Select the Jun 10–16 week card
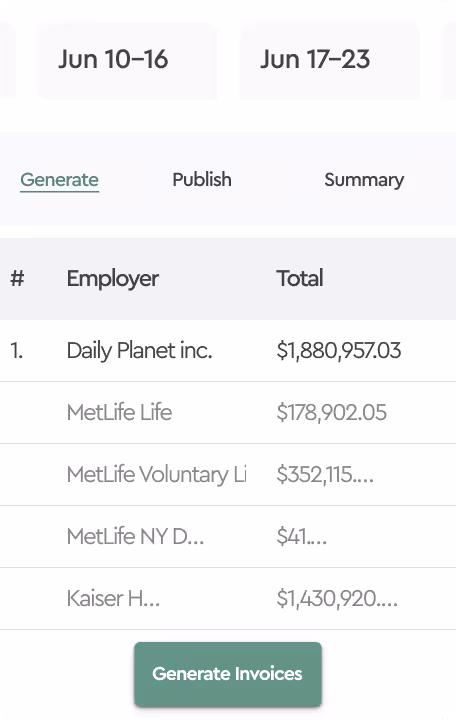Image resolution: width=456 pixels, height=720 pixels. tap(126, 60)
